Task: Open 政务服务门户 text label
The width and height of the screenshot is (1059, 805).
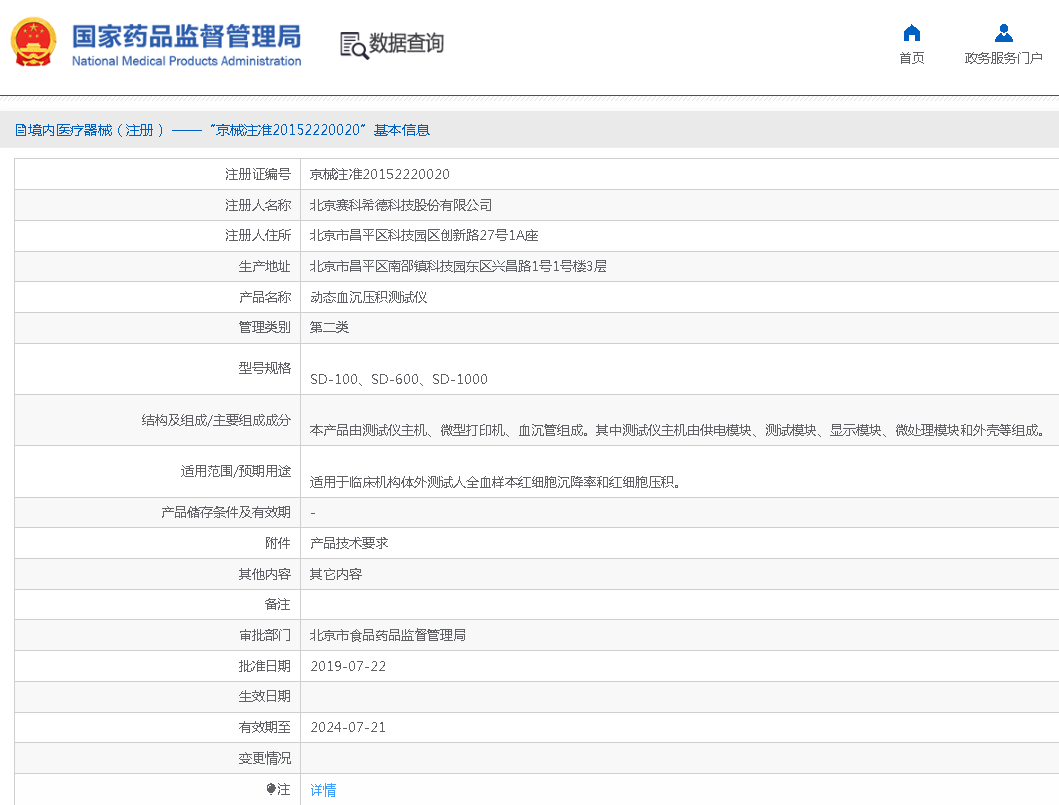Action: (1003, 58)
